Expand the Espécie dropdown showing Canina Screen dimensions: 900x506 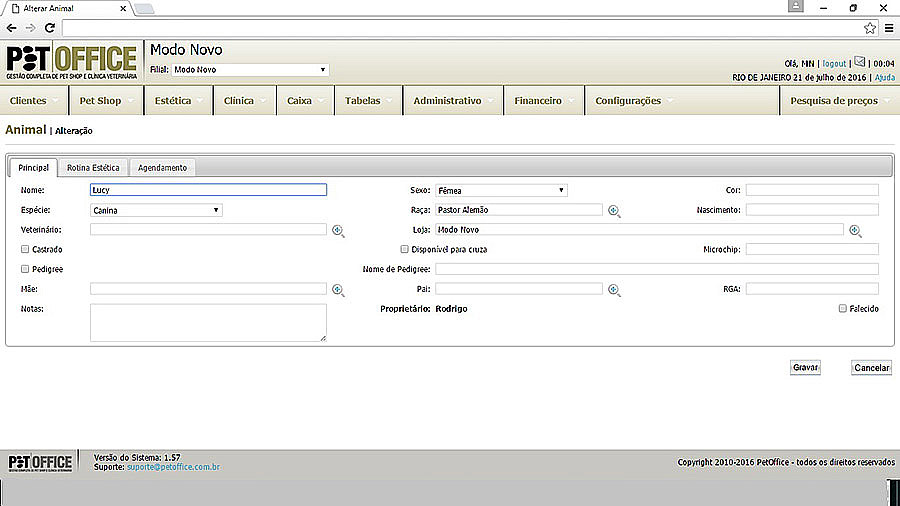pos(156,211)
